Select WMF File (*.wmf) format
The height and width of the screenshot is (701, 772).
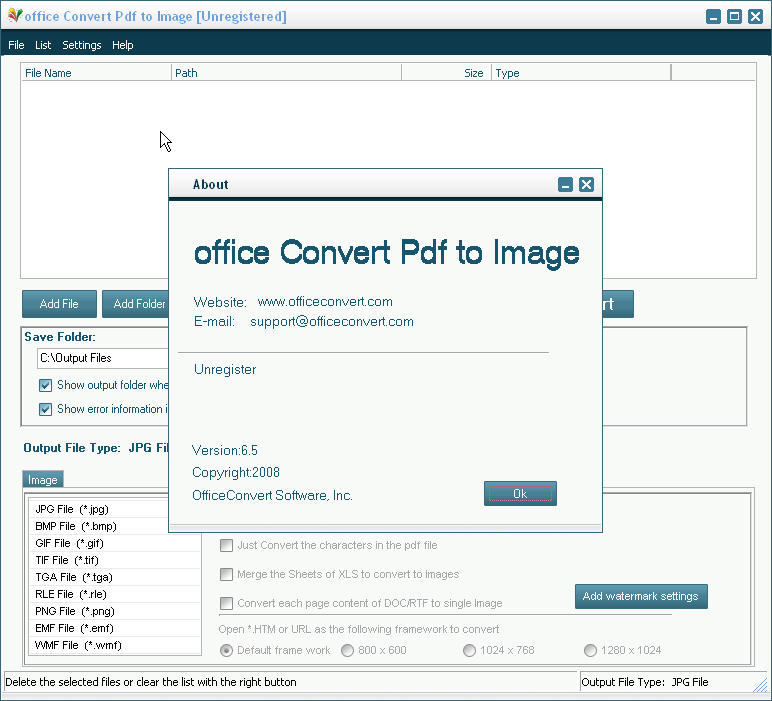(115, 645)
